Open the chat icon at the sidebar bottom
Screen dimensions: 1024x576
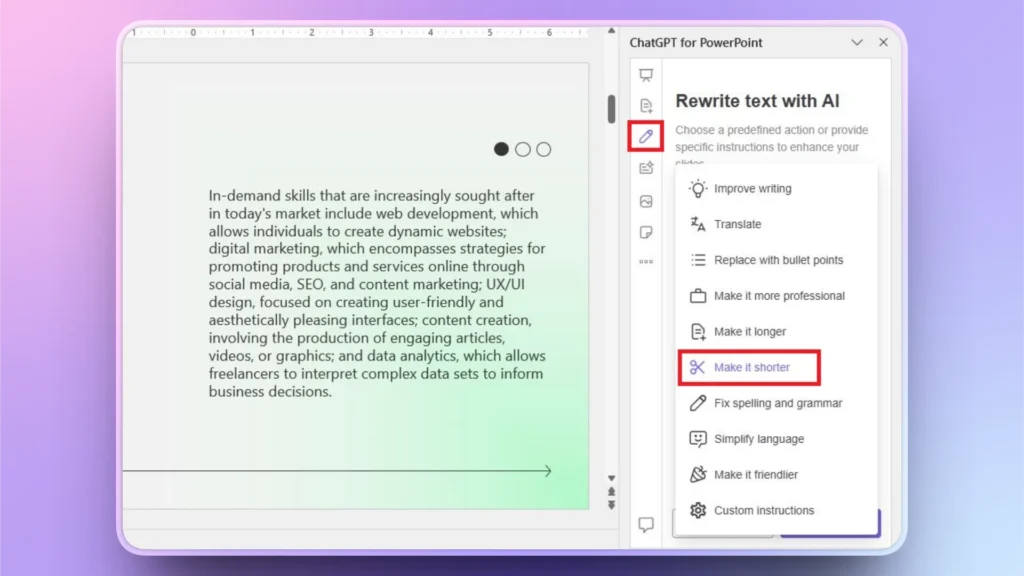click(x=646, y=522)
